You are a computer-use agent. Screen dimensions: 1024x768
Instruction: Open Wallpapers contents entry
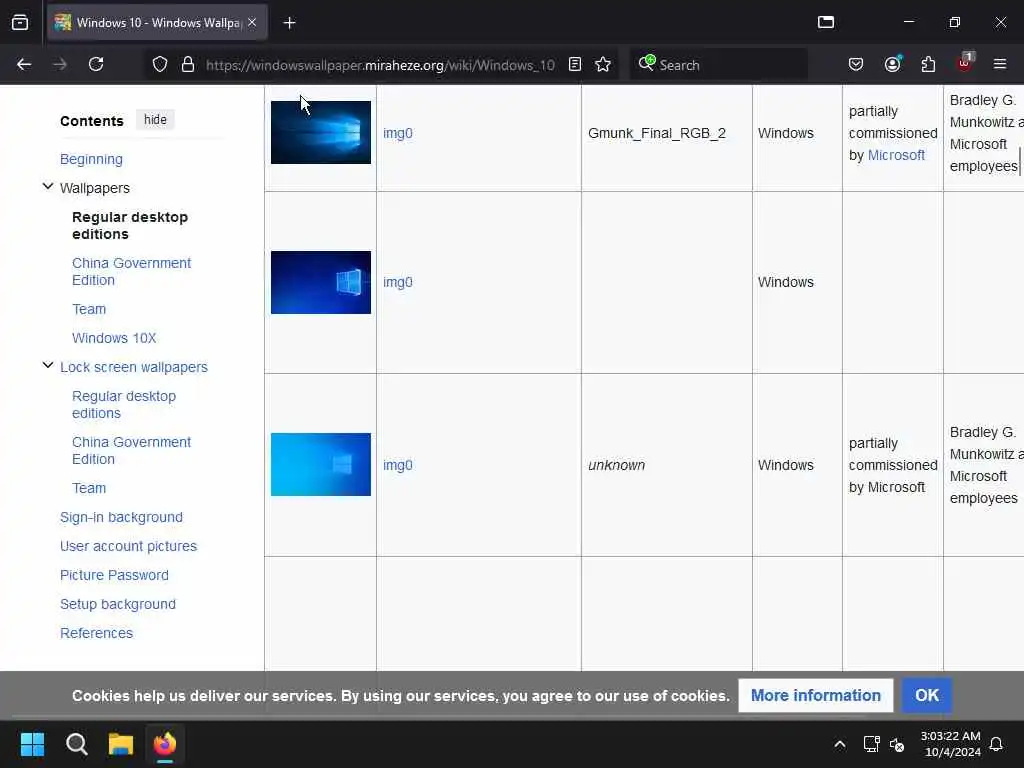coord(95,188)
